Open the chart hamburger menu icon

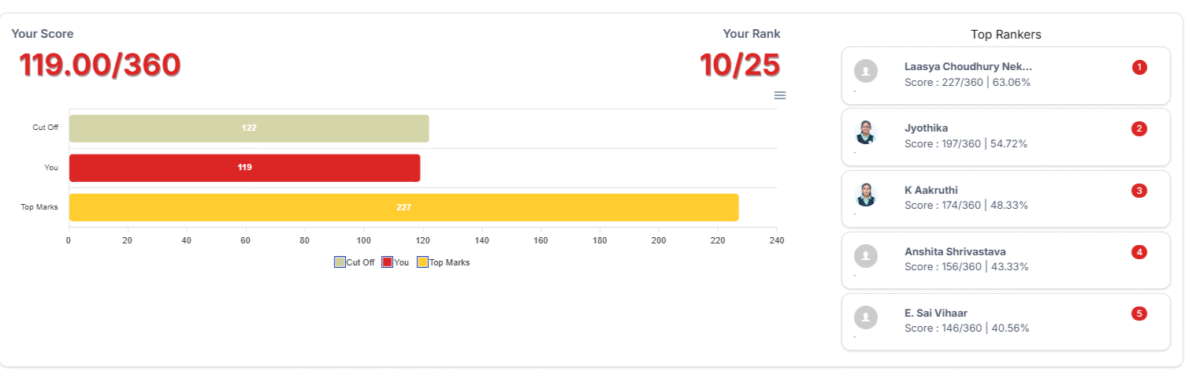[780, 95]
